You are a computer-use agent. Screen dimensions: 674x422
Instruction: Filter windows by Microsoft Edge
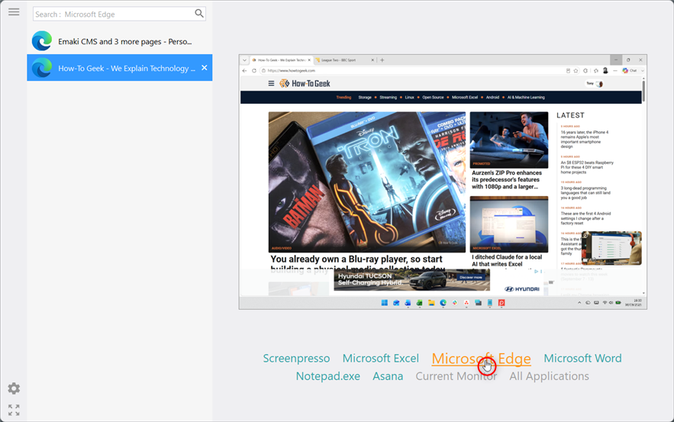pyautogui.click(x=481, y=358)
